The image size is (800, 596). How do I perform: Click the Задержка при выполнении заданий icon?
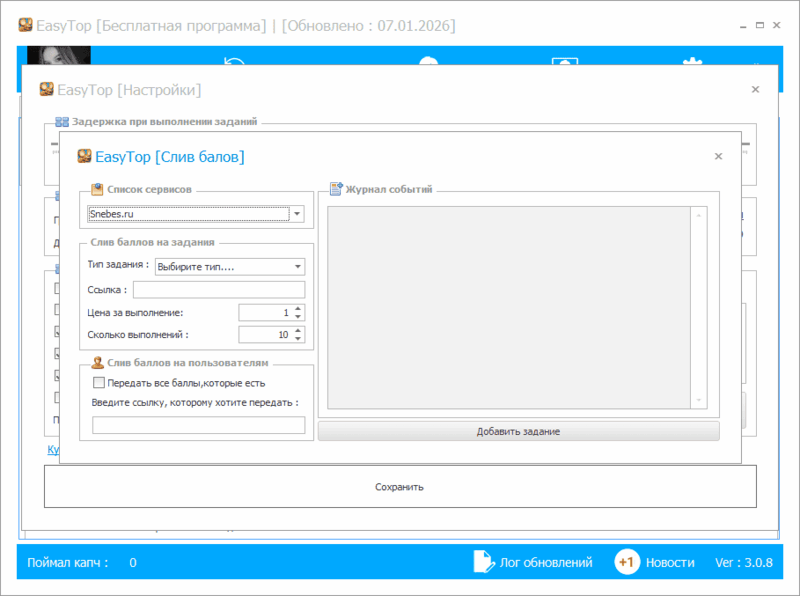(x=62, y=121)
